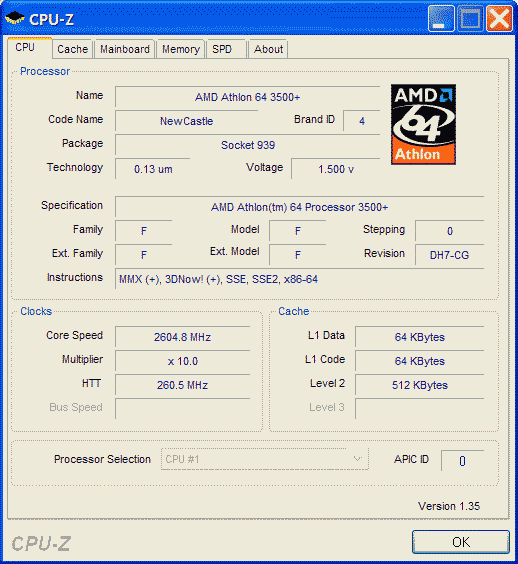The height and width of the screenshot is (564, 518).
Task: Minimize the CPU-Z window
Action: click(x=441, y=18)
